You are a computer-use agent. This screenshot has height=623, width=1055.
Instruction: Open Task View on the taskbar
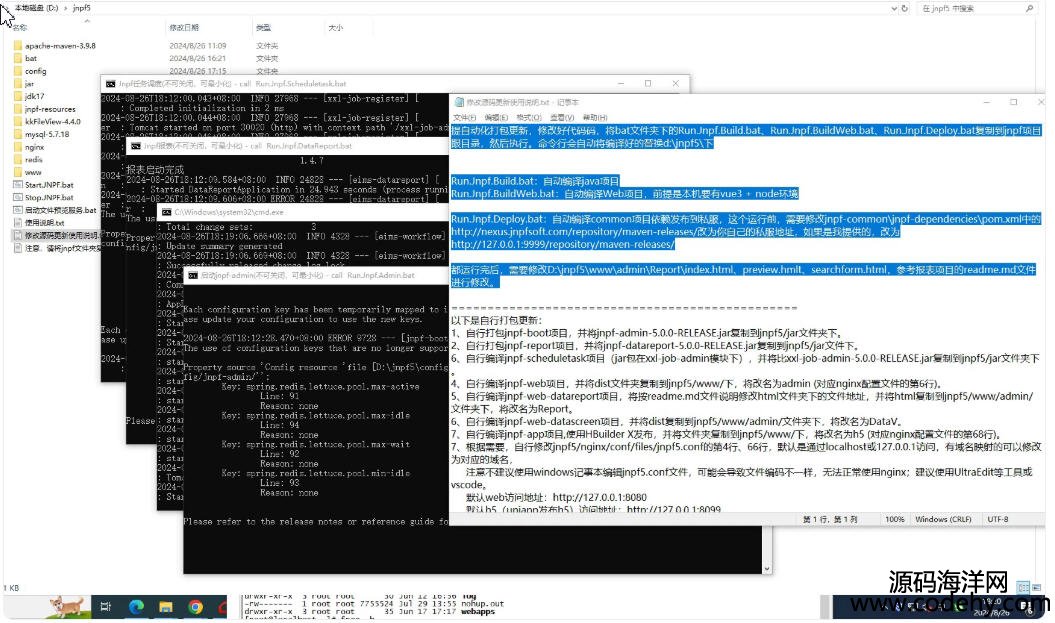[x=106, y=607]
